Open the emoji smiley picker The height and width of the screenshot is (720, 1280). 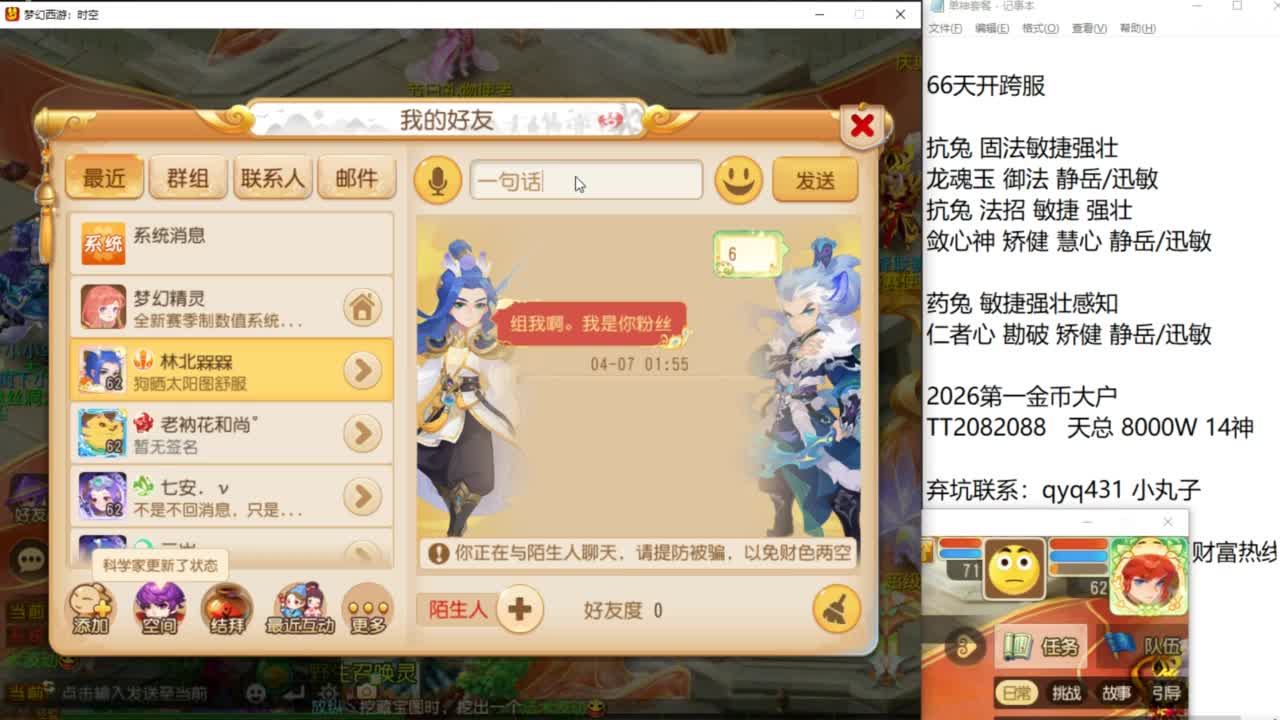(738, 180)
